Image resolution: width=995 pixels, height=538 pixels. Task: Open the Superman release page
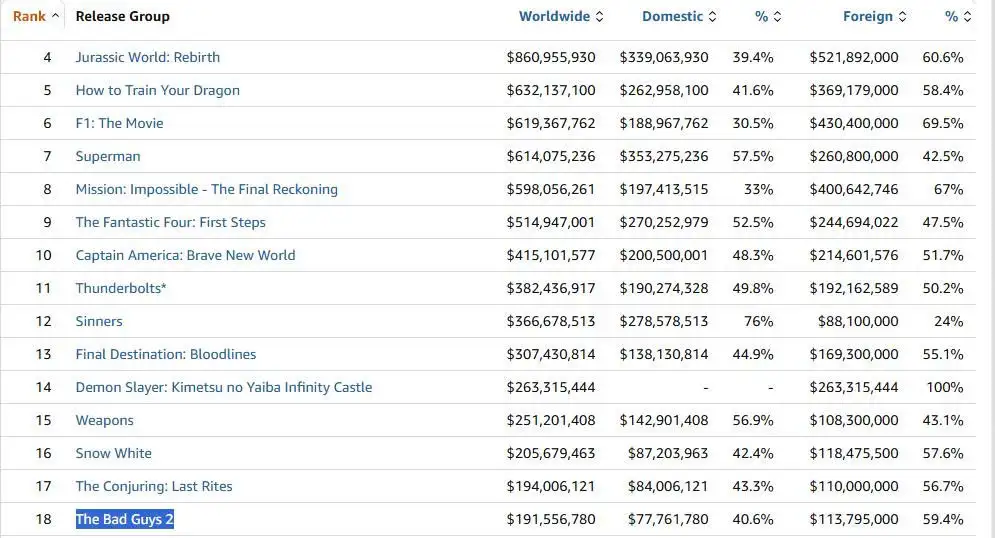(108, 156)
